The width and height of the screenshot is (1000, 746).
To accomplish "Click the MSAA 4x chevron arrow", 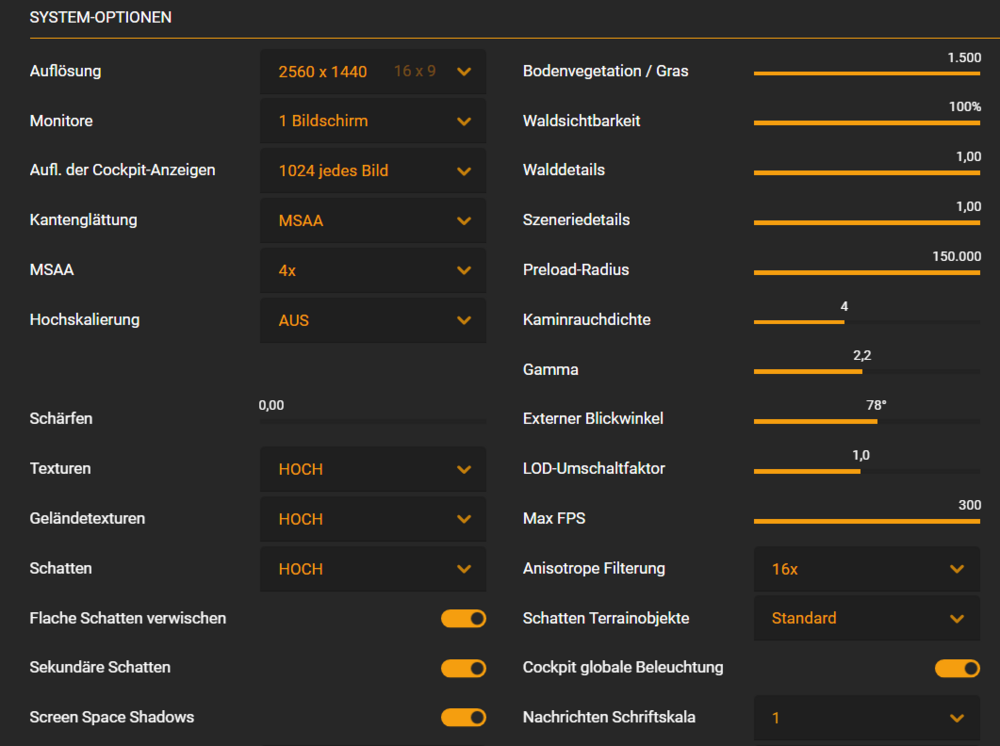I will tap(463, 271).
